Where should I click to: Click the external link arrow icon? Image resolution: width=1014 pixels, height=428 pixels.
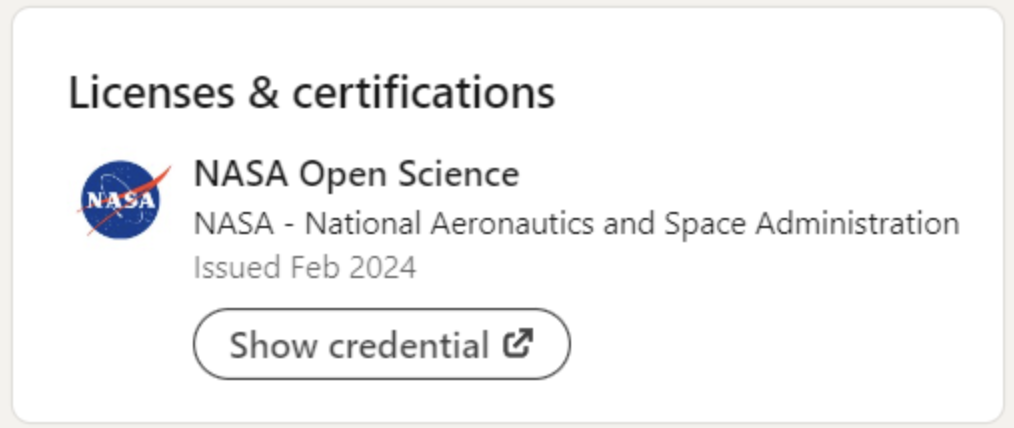point(517,344)
